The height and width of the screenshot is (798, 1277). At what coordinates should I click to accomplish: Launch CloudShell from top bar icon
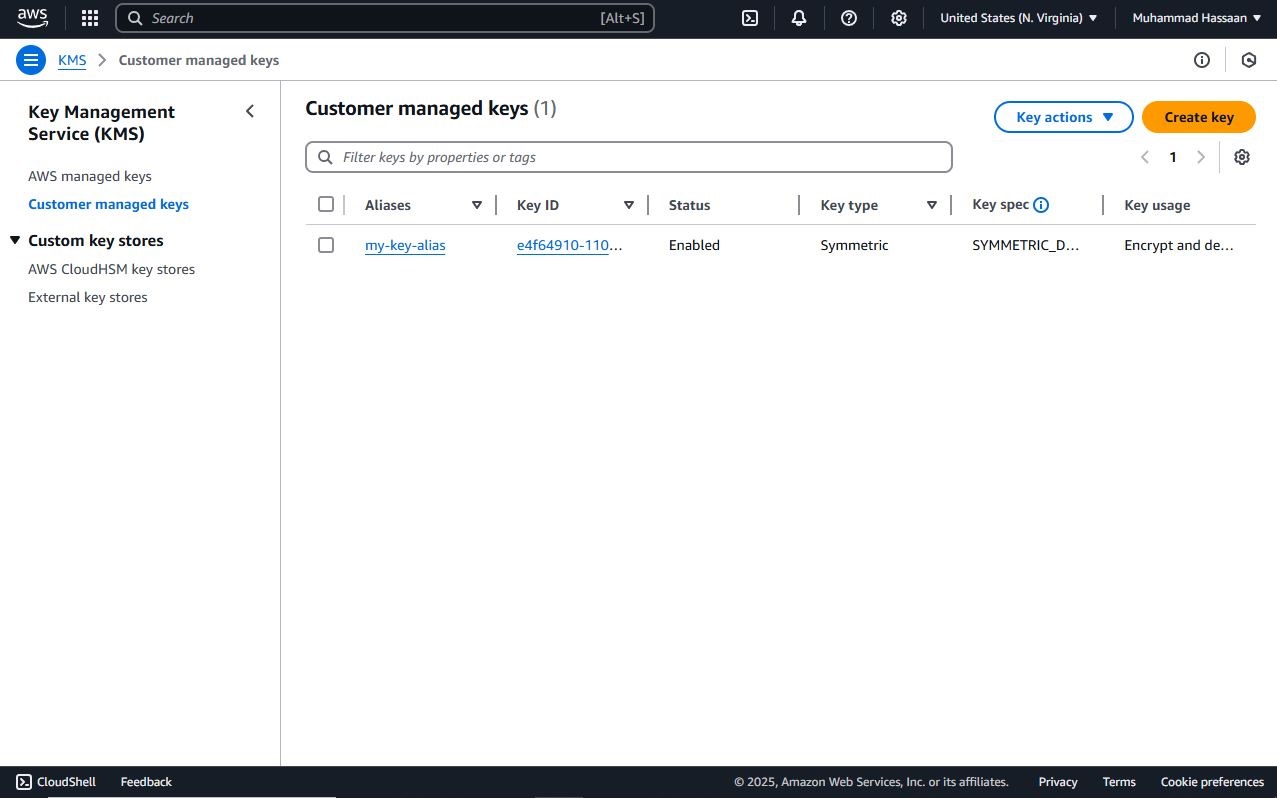[749, 18]
